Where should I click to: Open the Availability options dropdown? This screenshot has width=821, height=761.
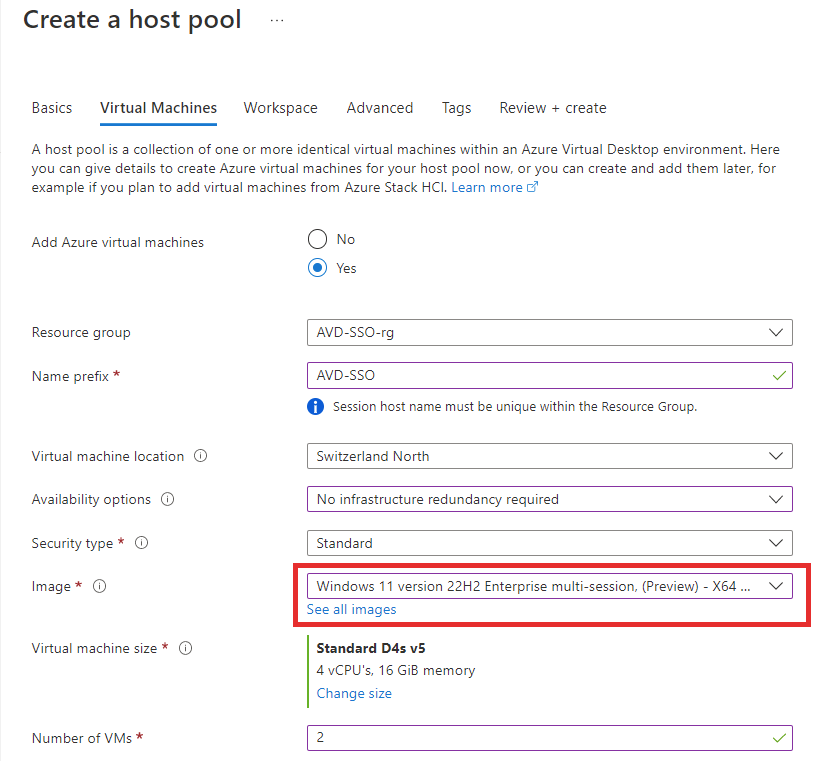click(x=550, y=499)
